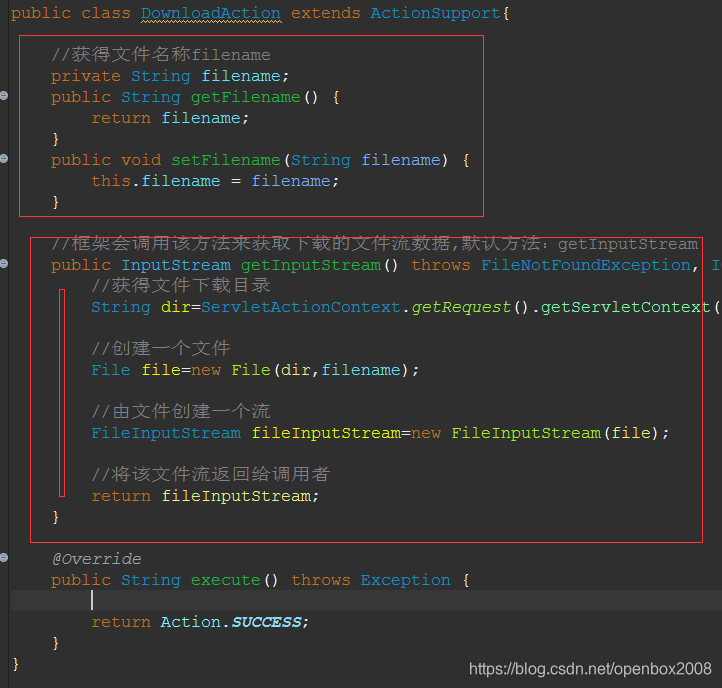
Task: Click the comment '//获得文件名称filename'
Action: pyautogui.click(x=161, y=55)
